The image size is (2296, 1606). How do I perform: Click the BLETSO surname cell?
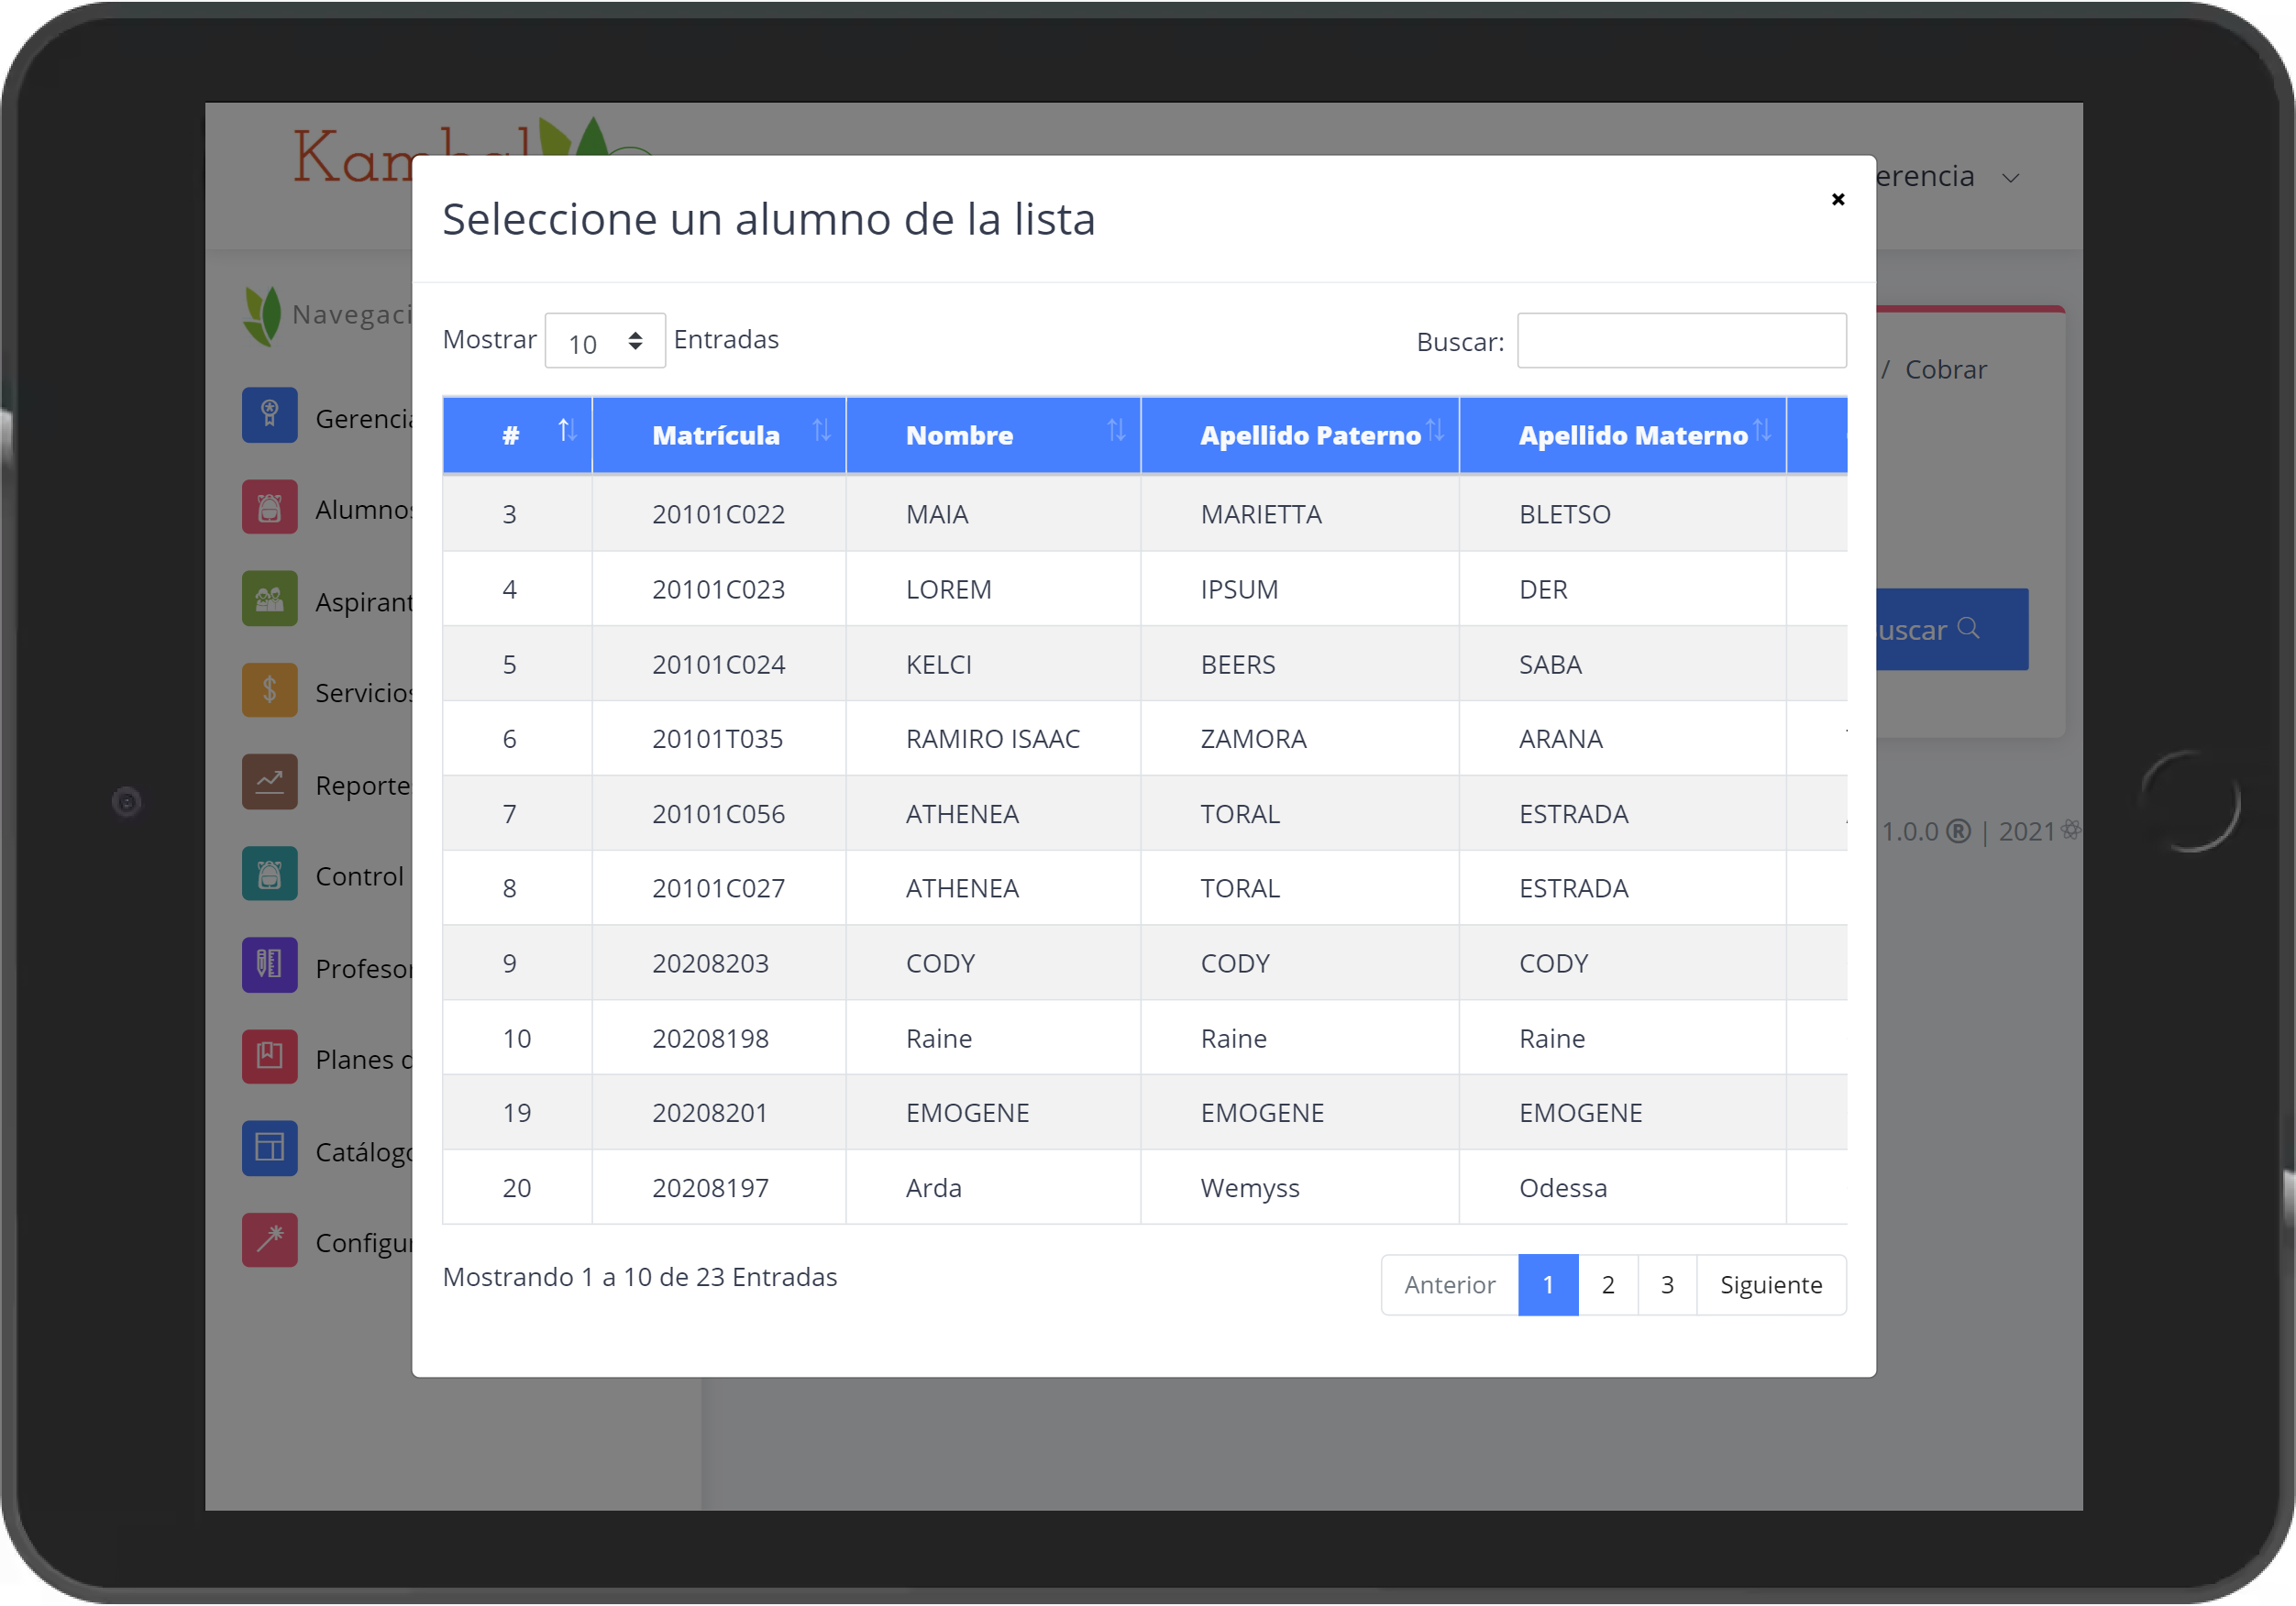pos(1623,514)
